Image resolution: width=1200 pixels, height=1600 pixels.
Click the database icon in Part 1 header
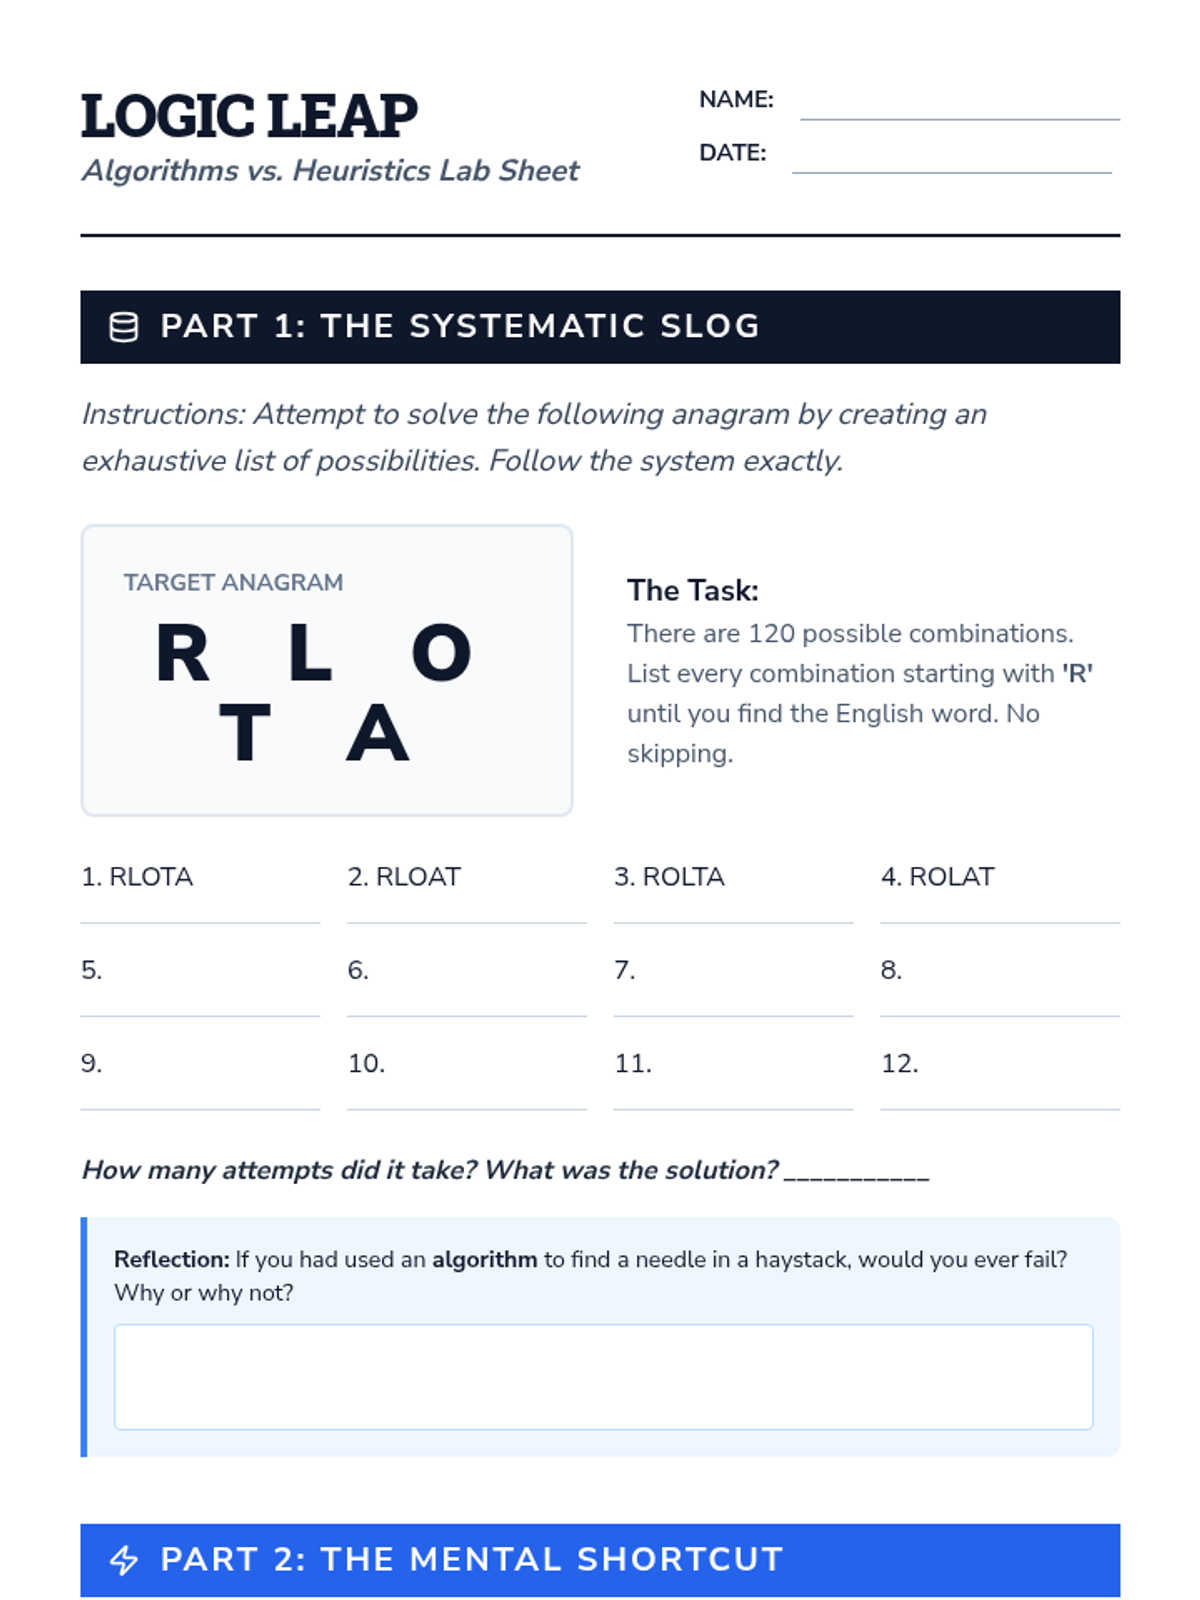[123, 327]
